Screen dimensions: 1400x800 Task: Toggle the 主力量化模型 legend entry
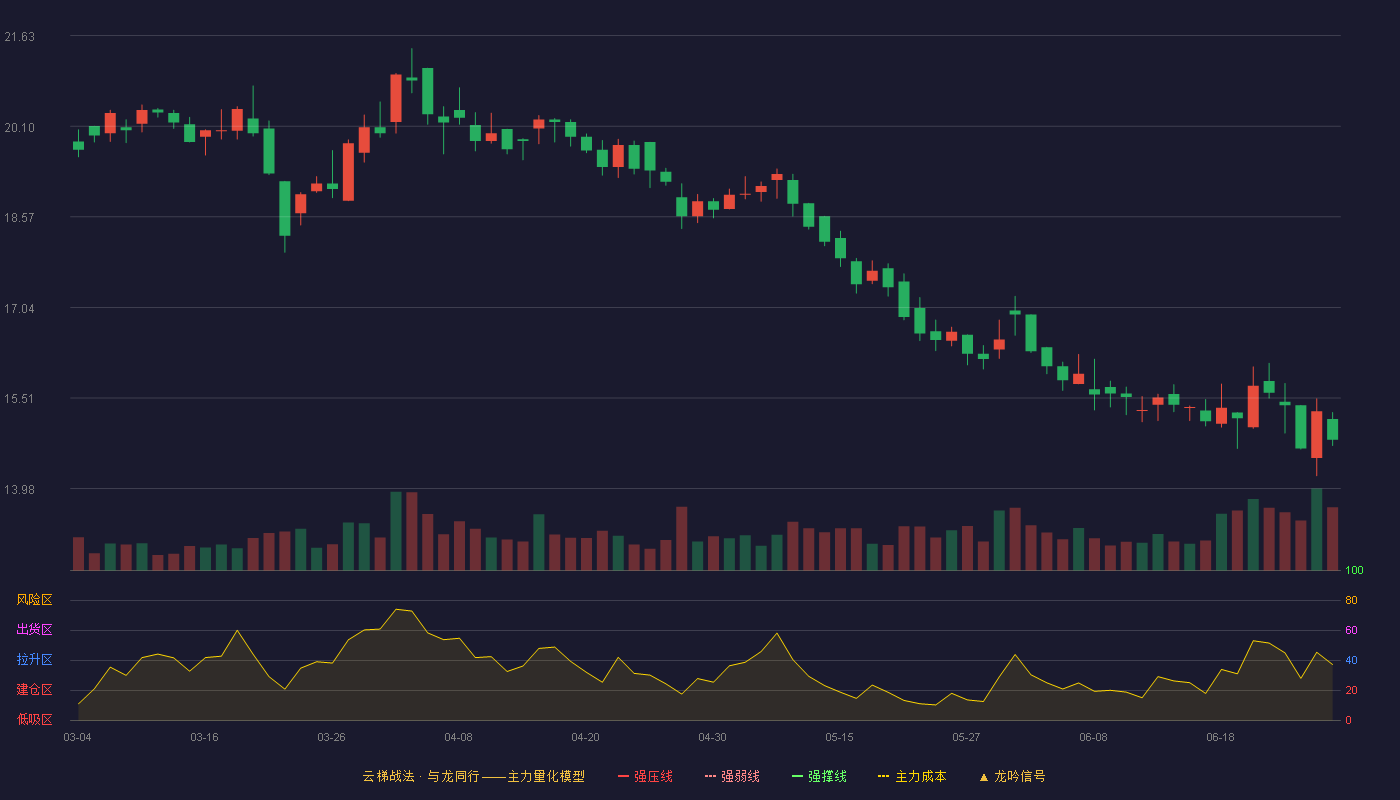click(473, 777)
